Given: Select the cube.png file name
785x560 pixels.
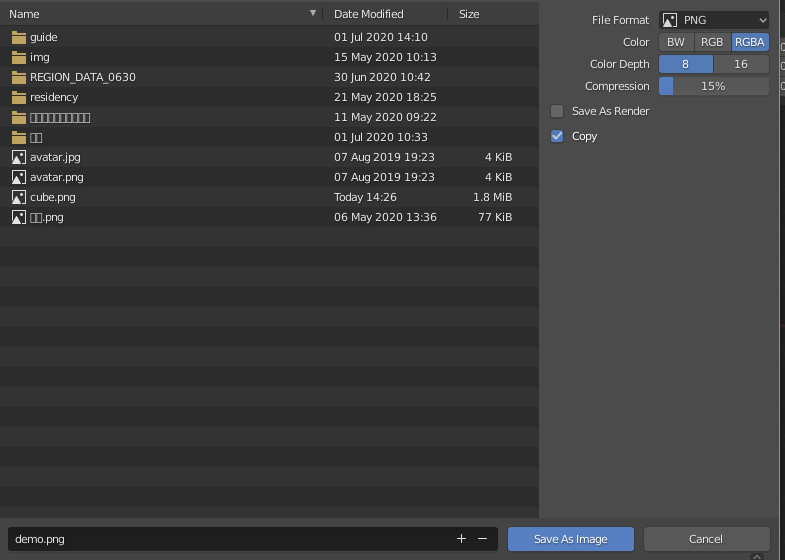Looking at the screenshot, I should click(53, 197).
